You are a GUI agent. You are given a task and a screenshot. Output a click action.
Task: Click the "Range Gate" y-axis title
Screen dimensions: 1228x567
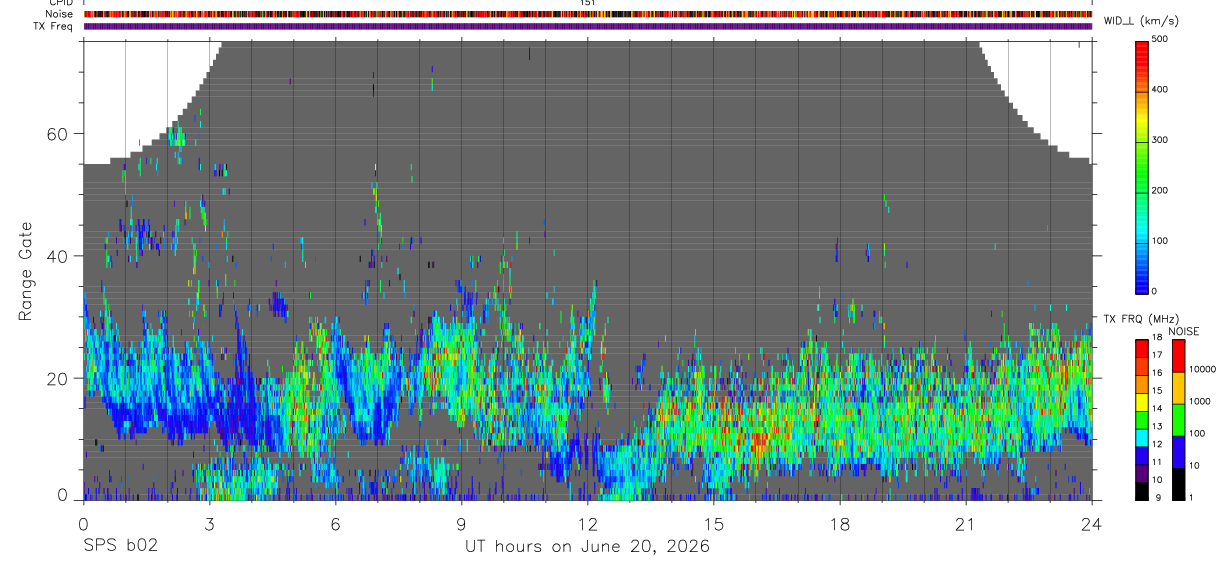25,272
